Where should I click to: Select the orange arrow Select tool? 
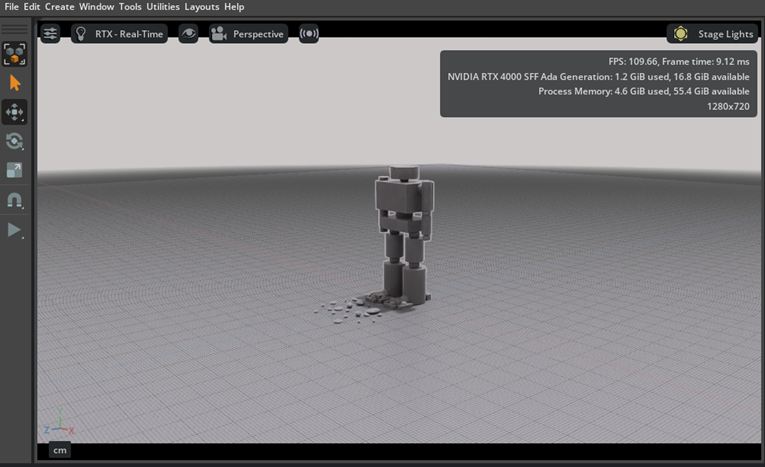click(15, 83)
